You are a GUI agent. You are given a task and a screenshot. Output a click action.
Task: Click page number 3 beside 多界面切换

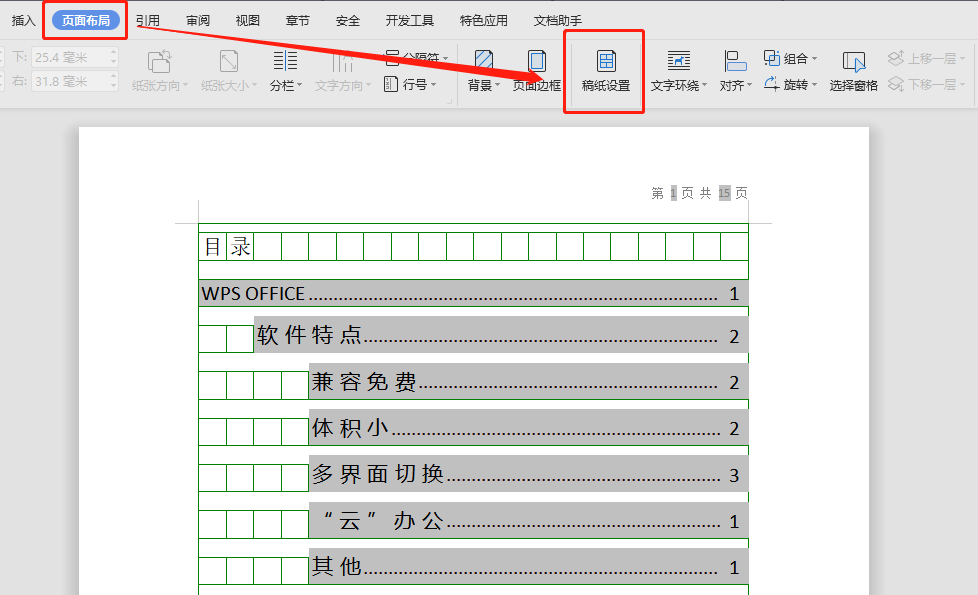pos(734,476)
